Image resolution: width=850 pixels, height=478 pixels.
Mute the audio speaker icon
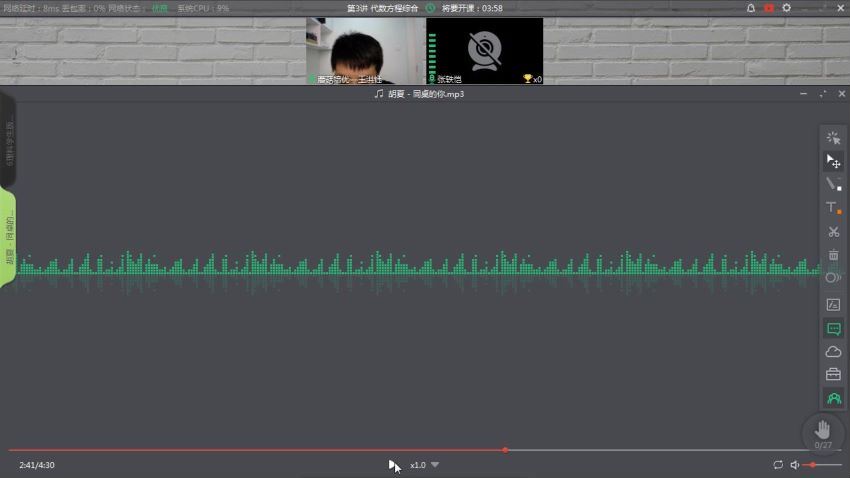pyautogui.click(x=795, y=464)
